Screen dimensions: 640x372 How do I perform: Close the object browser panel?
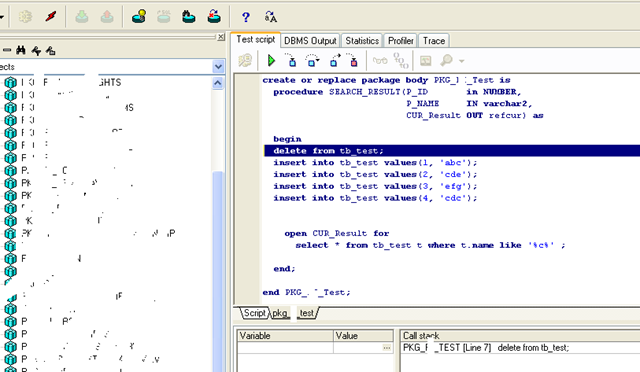[221, 37]
